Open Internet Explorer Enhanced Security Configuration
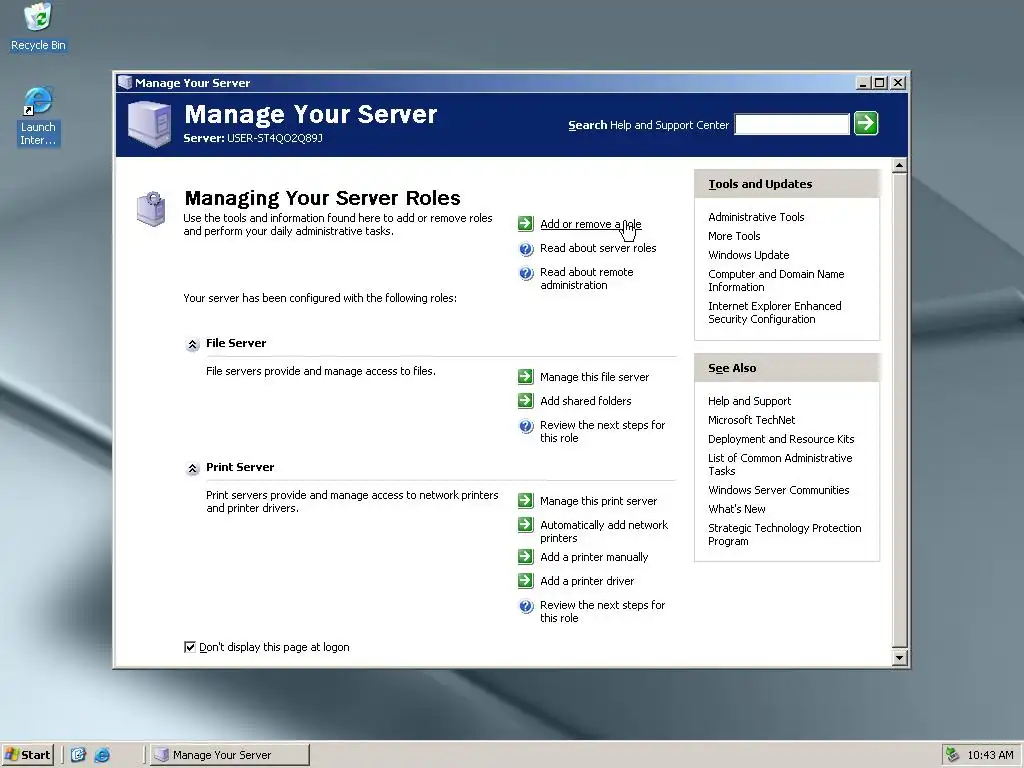Screen dimensions: 1024x768 pyautogui.click(x=775, y=312)
